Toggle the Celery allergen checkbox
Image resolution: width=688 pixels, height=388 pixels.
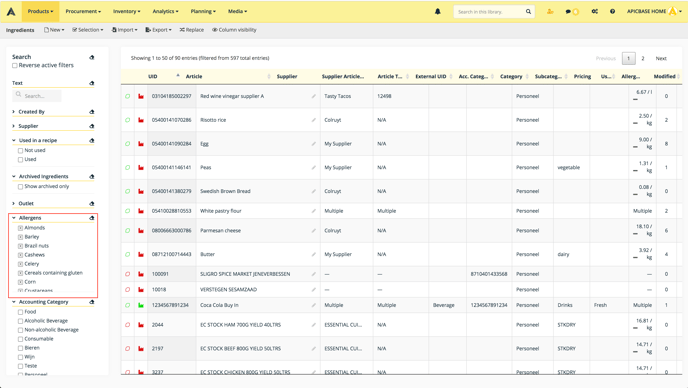tap(20, 264)
